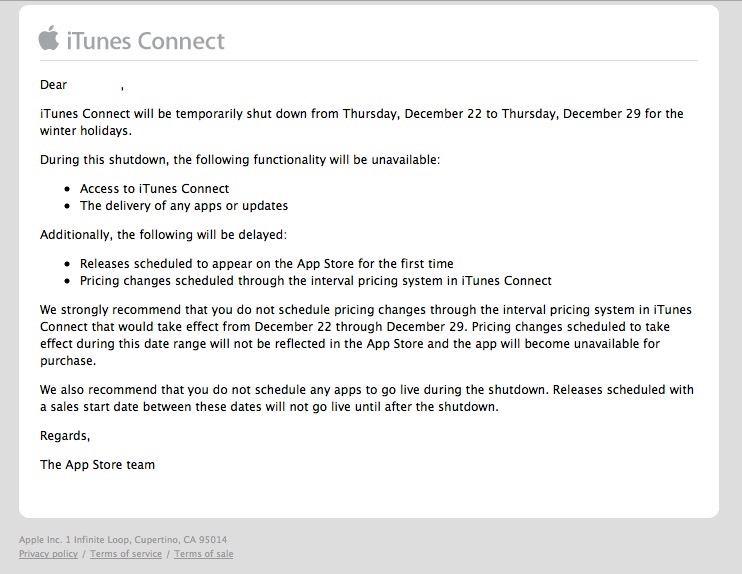Click the 'Dear' greeting text

(x=53, y=85)
